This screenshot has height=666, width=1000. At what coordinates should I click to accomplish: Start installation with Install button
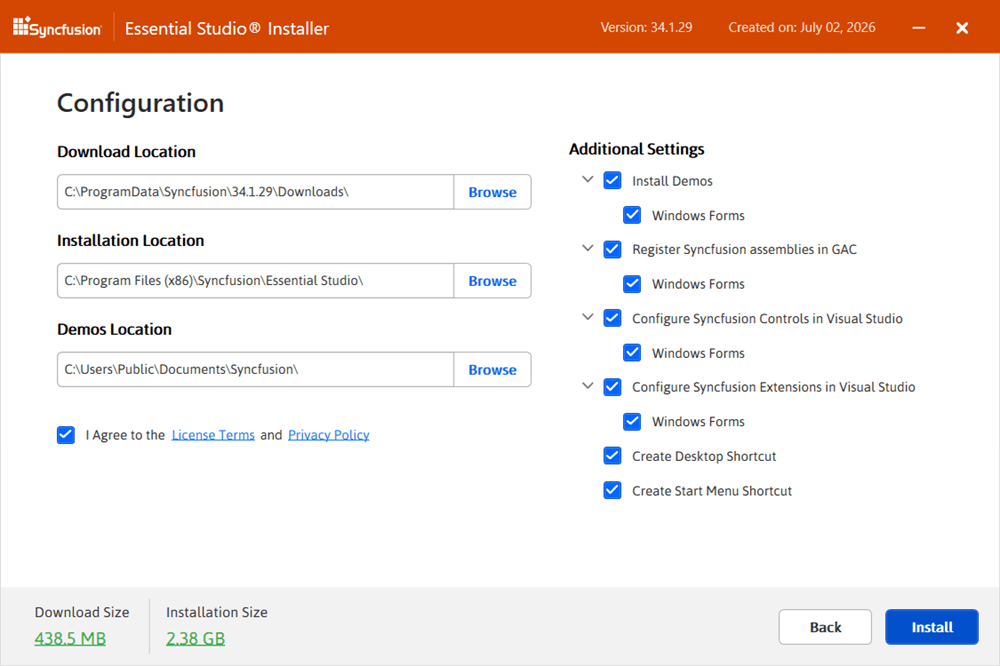click(x=932, y=627)
